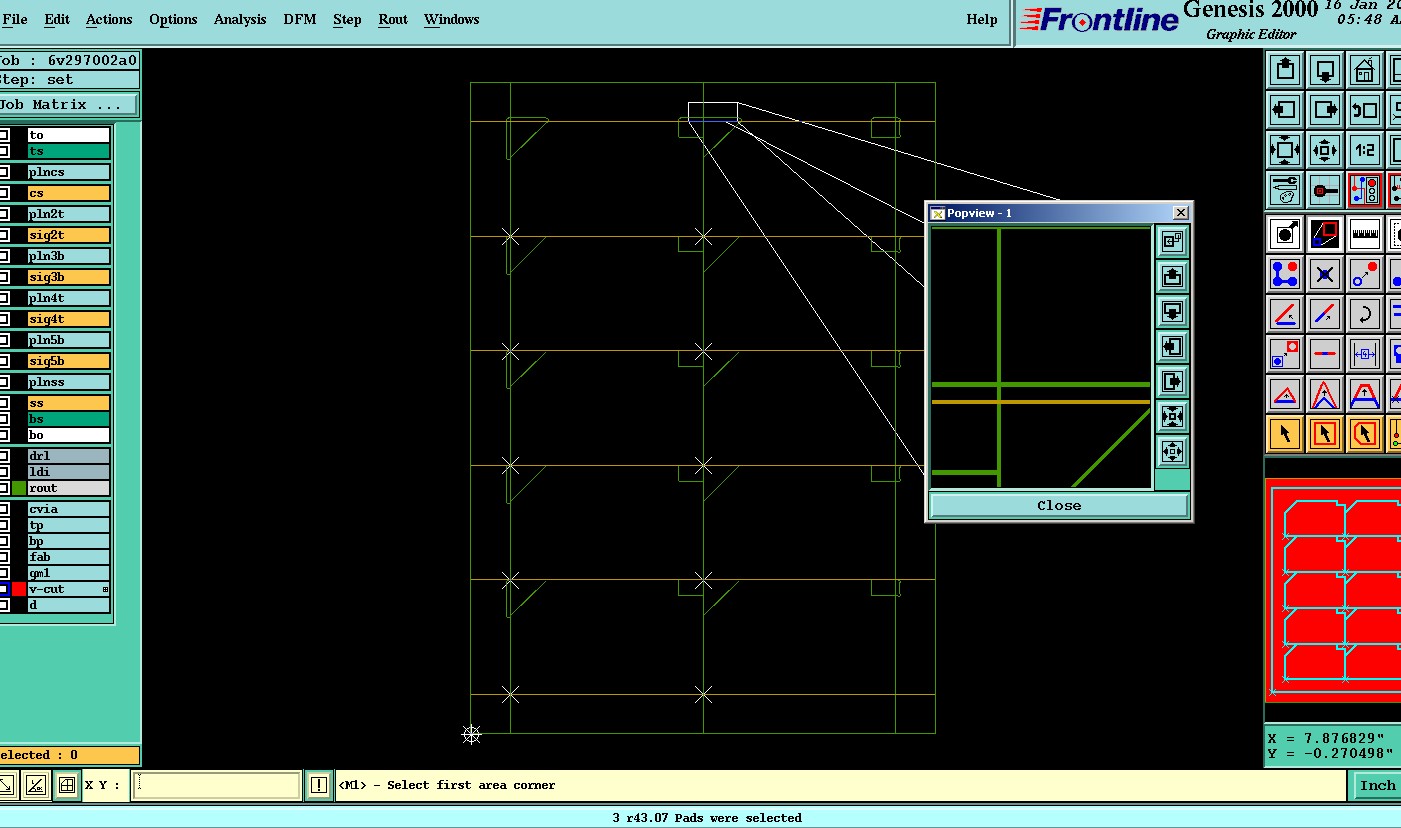This screenshot has height=828, width=1401.
Task: Click zoom in icon in Popview window
Action: 1172,416
